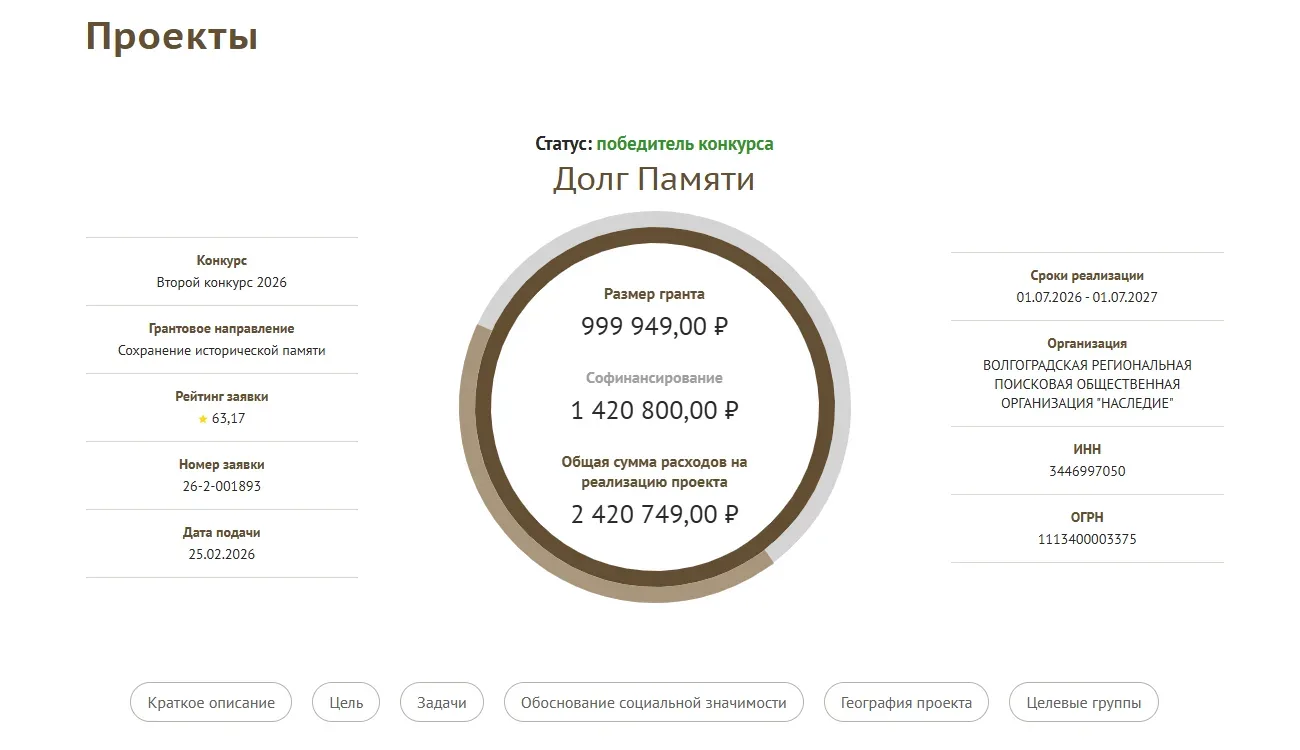Screen dimensions: 1300x750
Task: Select the submission date 25.02.2026
Action: pos(222,555)
